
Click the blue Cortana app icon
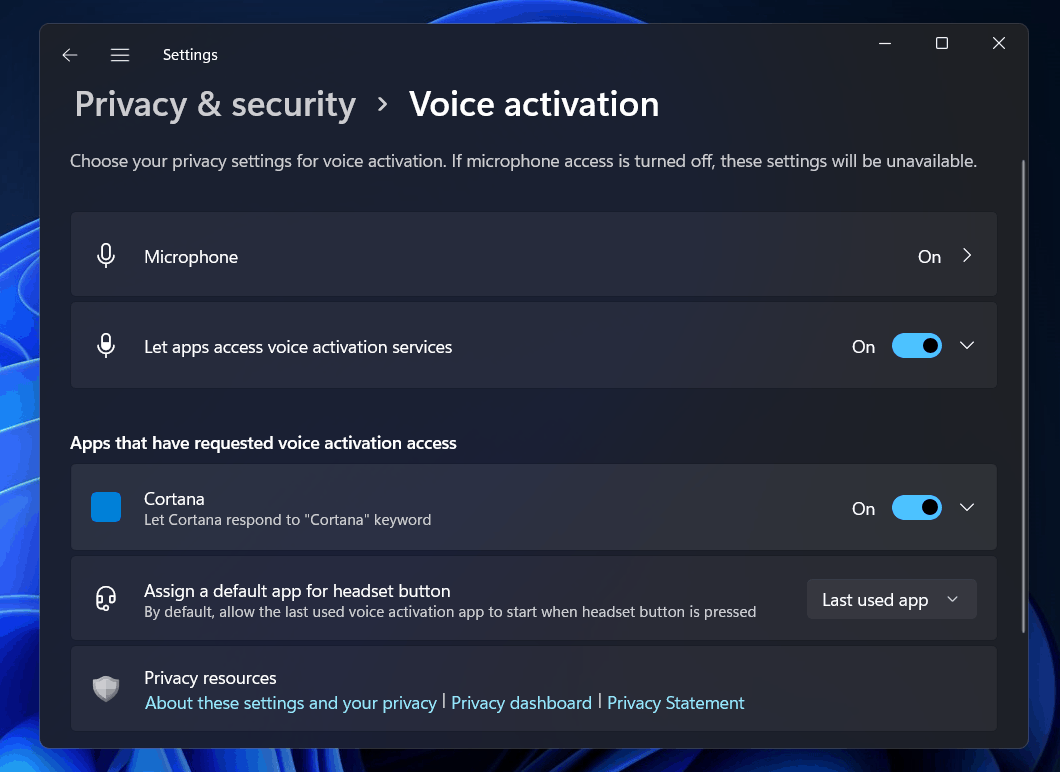click(106, 507)
